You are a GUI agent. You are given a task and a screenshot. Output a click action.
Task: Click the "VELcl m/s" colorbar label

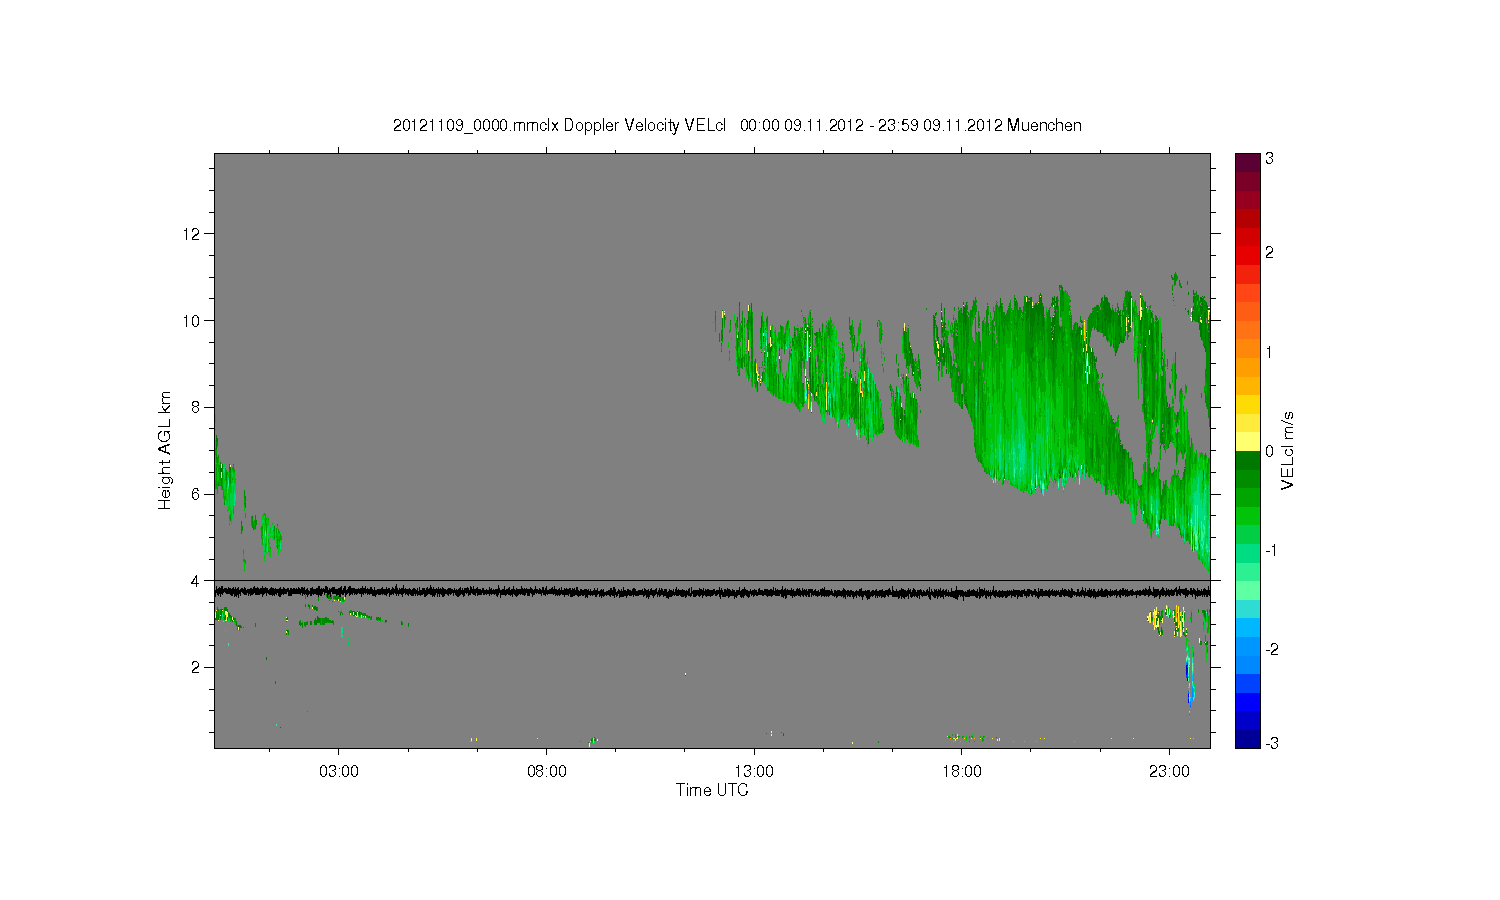coord(1288,450)
